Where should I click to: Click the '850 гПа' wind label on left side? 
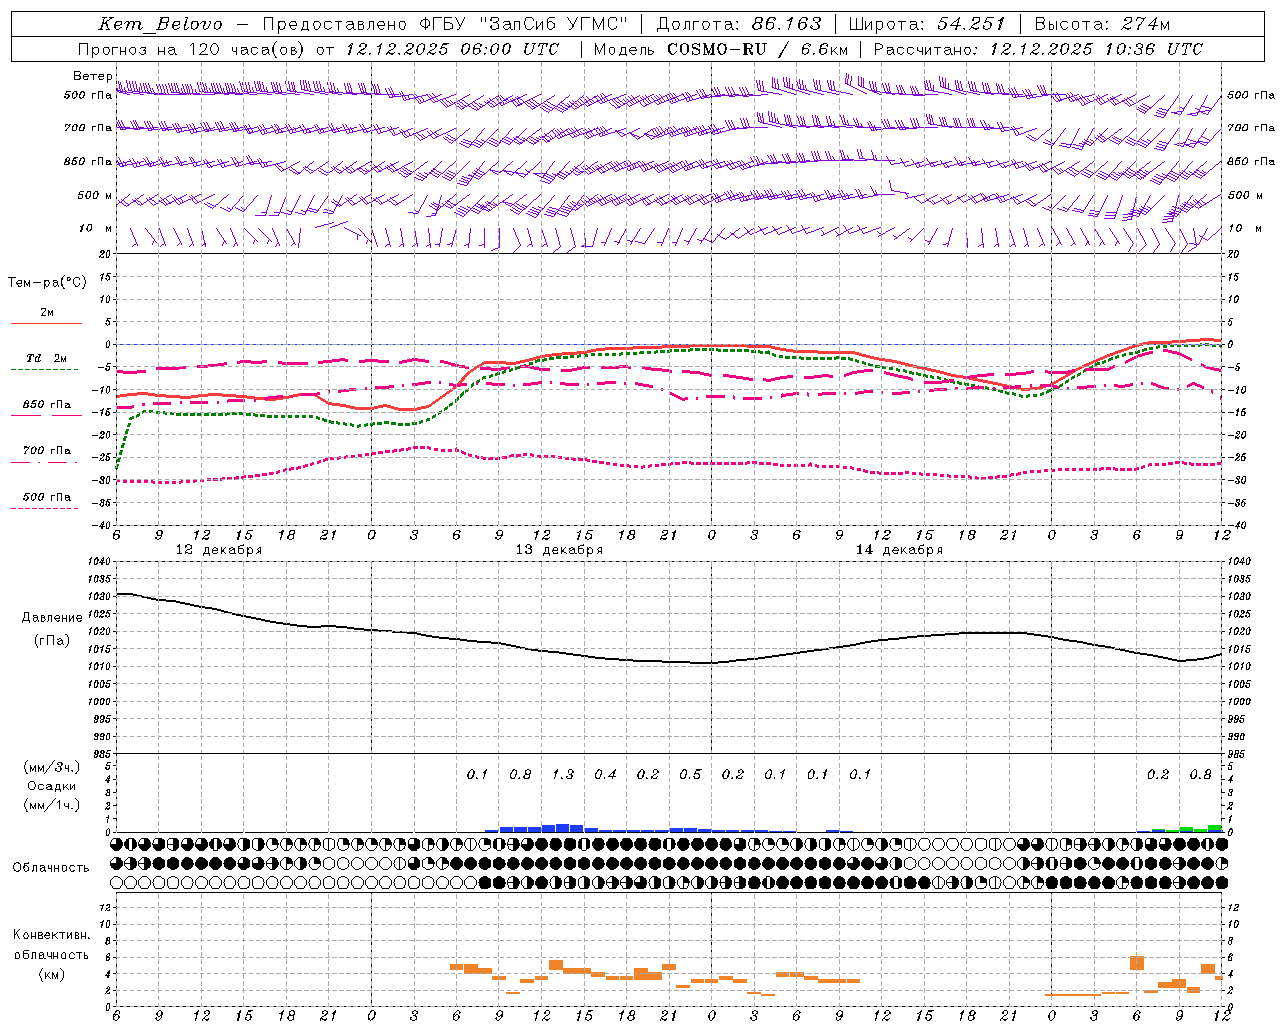click(88, 161)
